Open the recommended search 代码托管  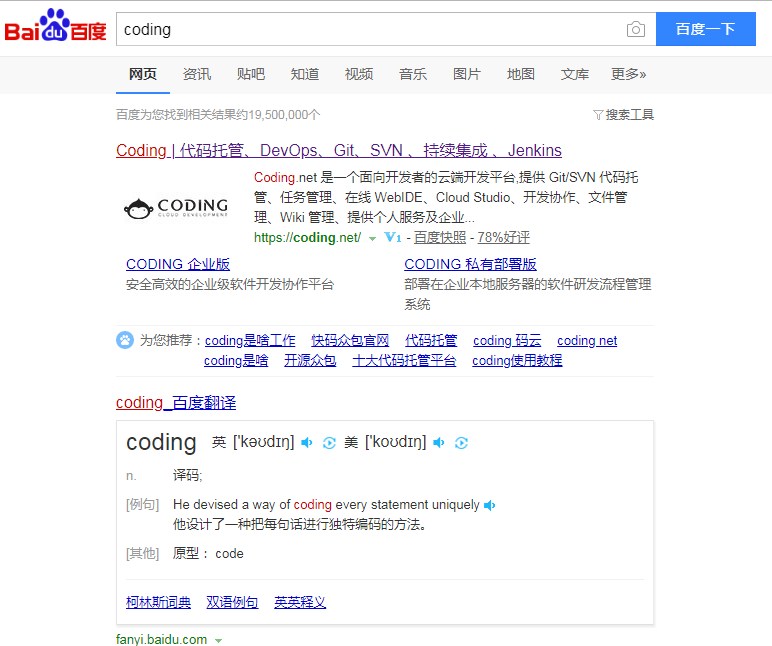click(x=431, y=341)
